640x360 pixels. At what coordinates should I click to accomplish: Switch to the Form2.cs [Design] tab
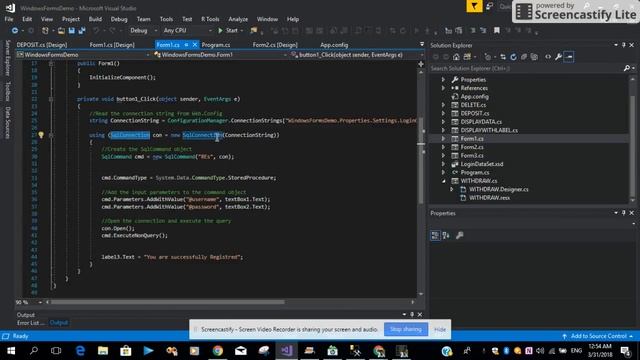pyautogui.click(x=275, y=45)
